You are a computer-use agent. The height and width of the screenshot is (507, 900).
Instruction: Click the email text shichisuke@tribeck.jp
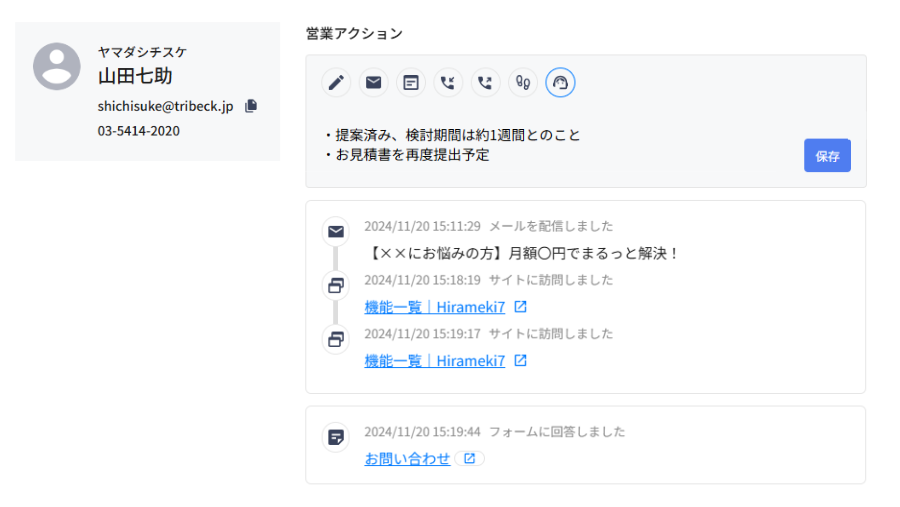[165, 106]
